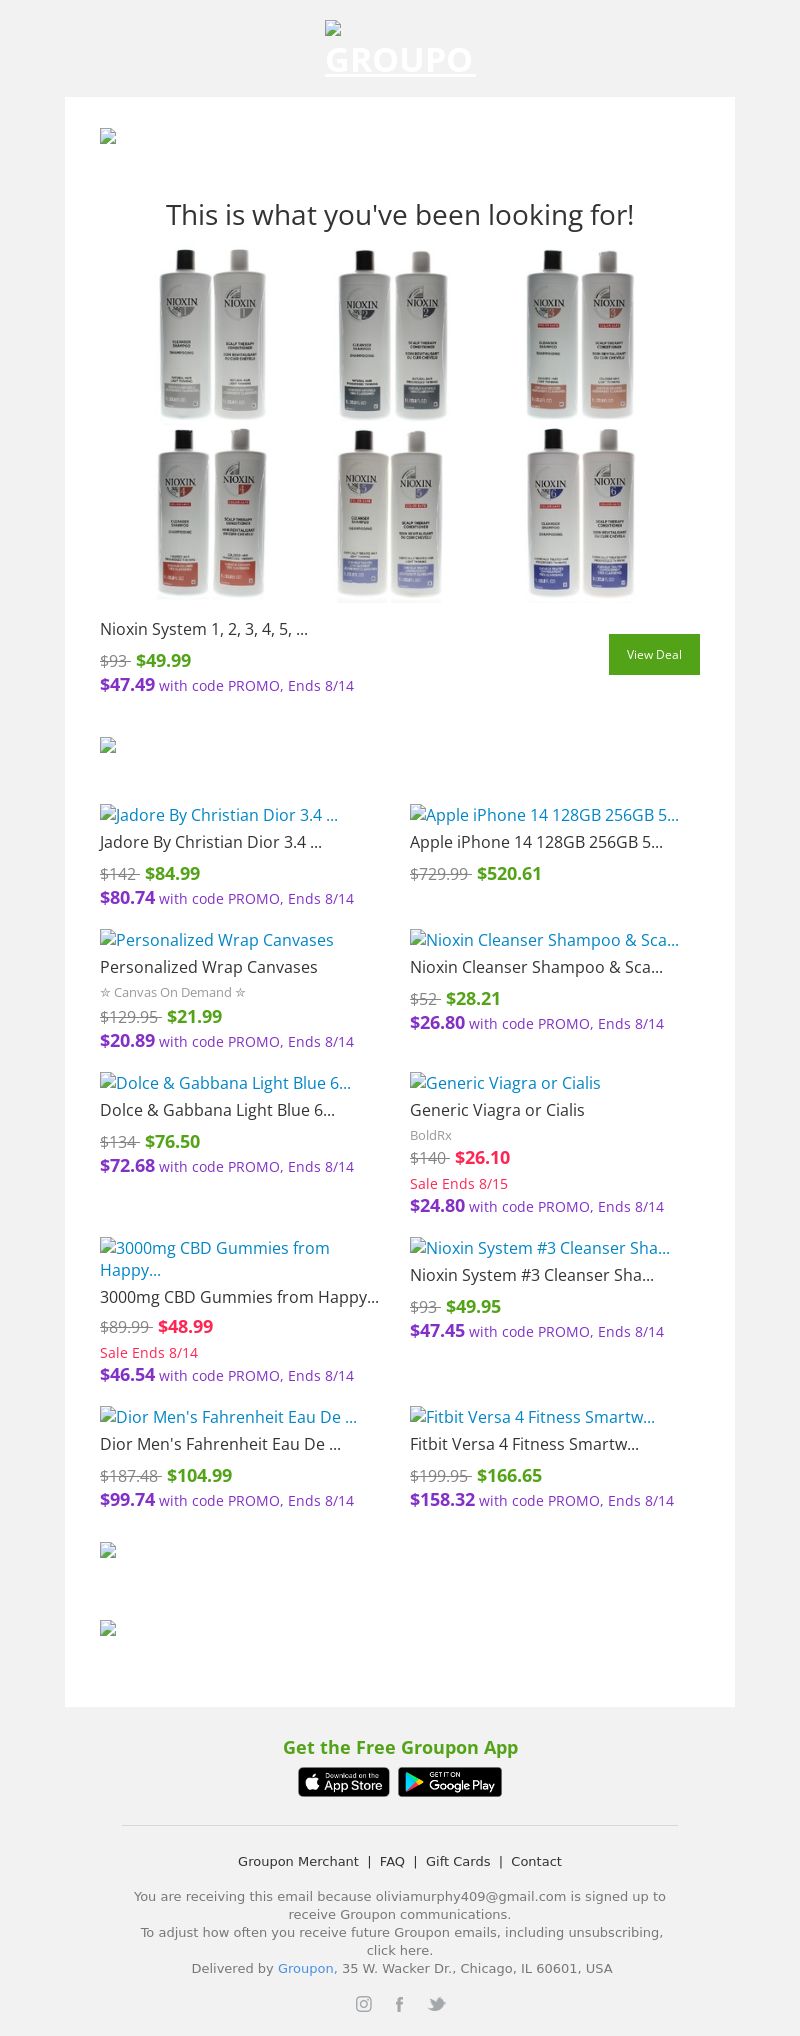Open the blue Dolce & Gabbana Light Blue link
800x2036 pixels.
tap(225, 1083)
